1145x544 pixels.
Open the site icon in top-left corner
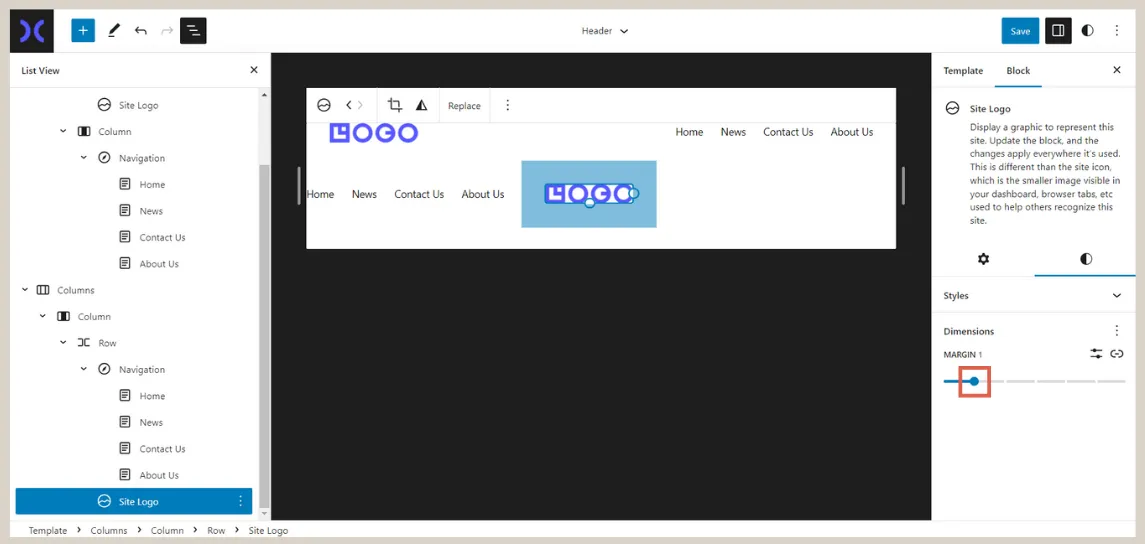tap(32, 31)
